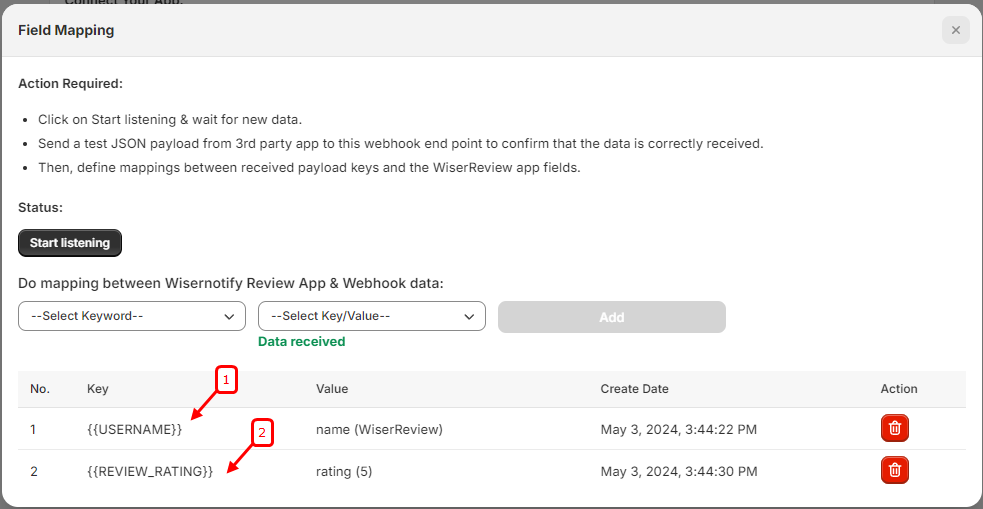Click the Action column header
The width and height of the screenshot is (983, 509).
899,389
